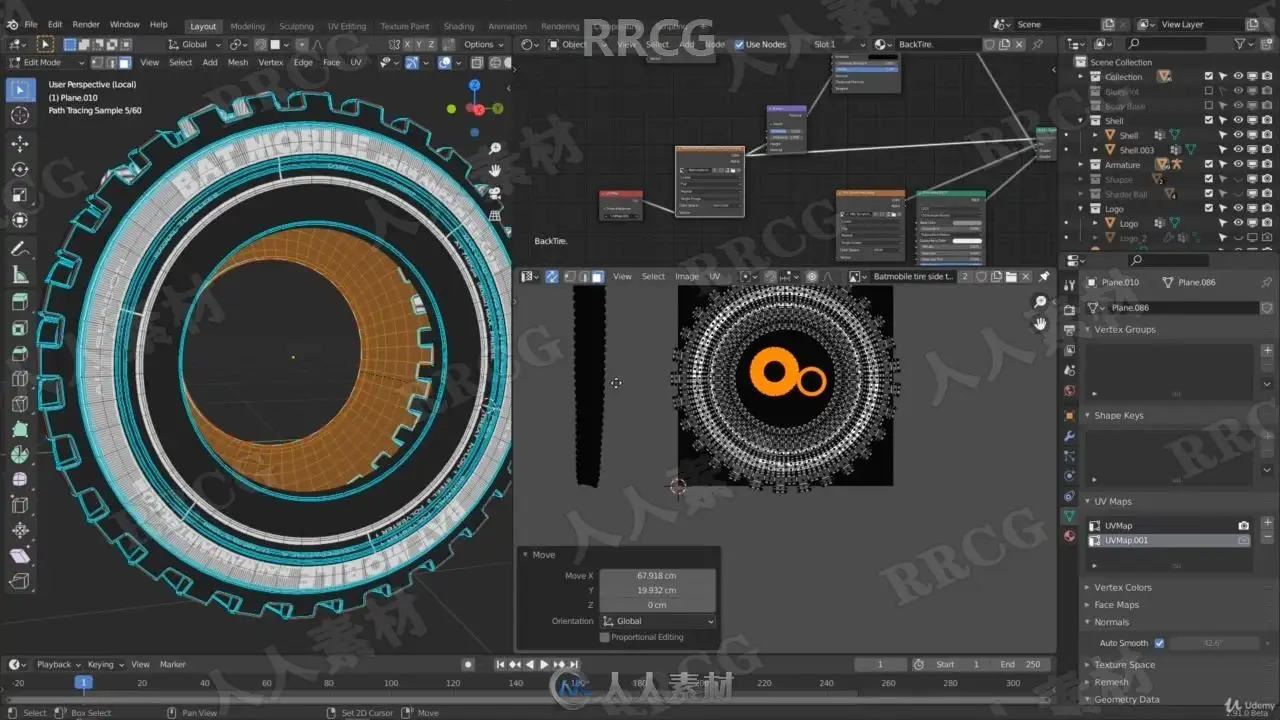Open the Mesh menu in 3D viewport

pos(237,62)
